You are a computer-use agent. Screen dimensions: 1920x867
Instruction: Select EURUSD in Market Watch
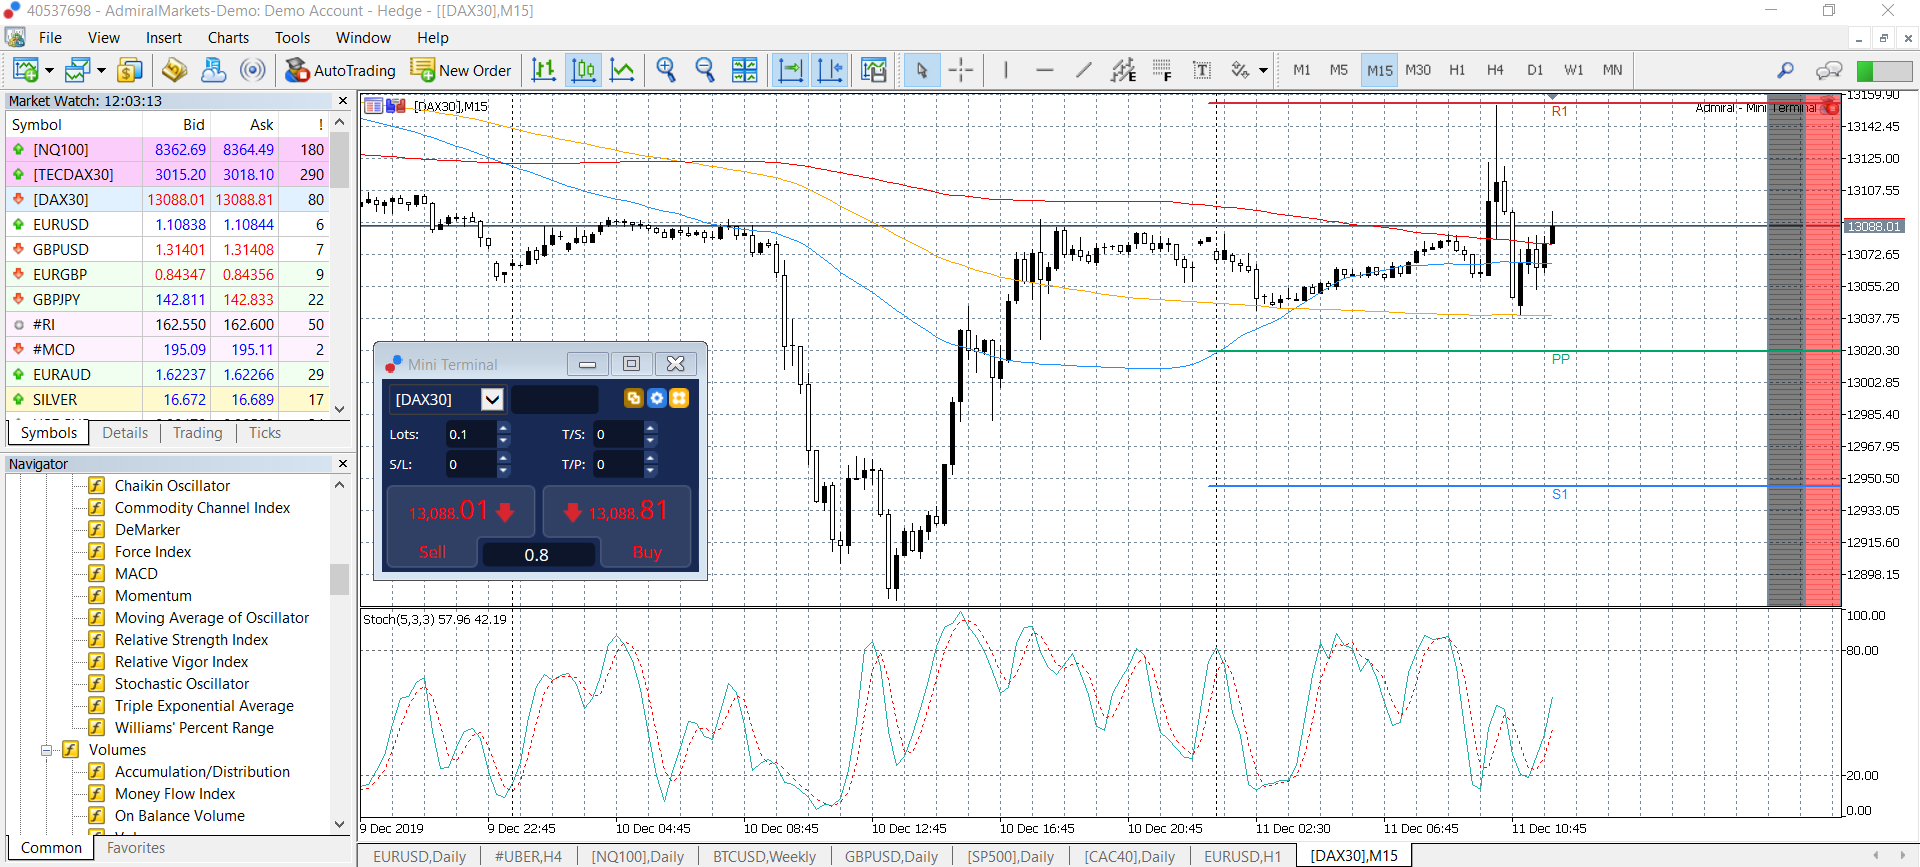click(166, 225)
